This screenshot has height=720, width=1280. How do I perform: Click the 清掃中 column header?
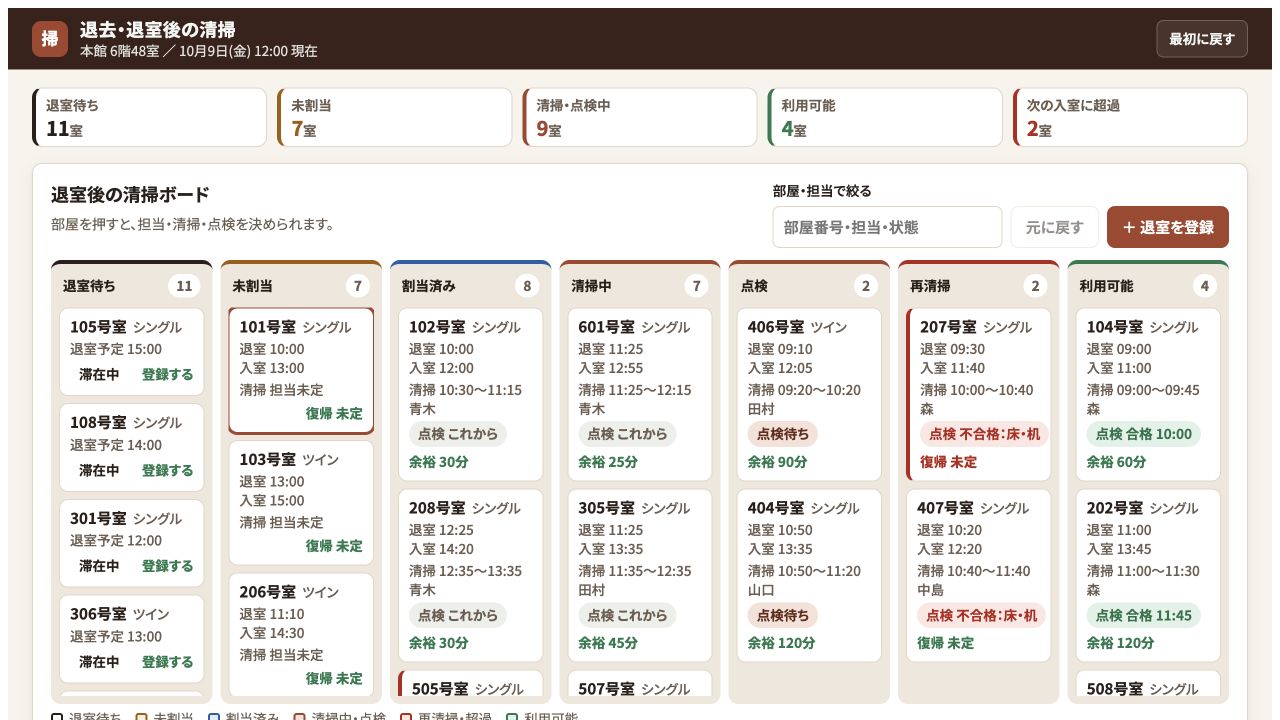click(640, 286)
